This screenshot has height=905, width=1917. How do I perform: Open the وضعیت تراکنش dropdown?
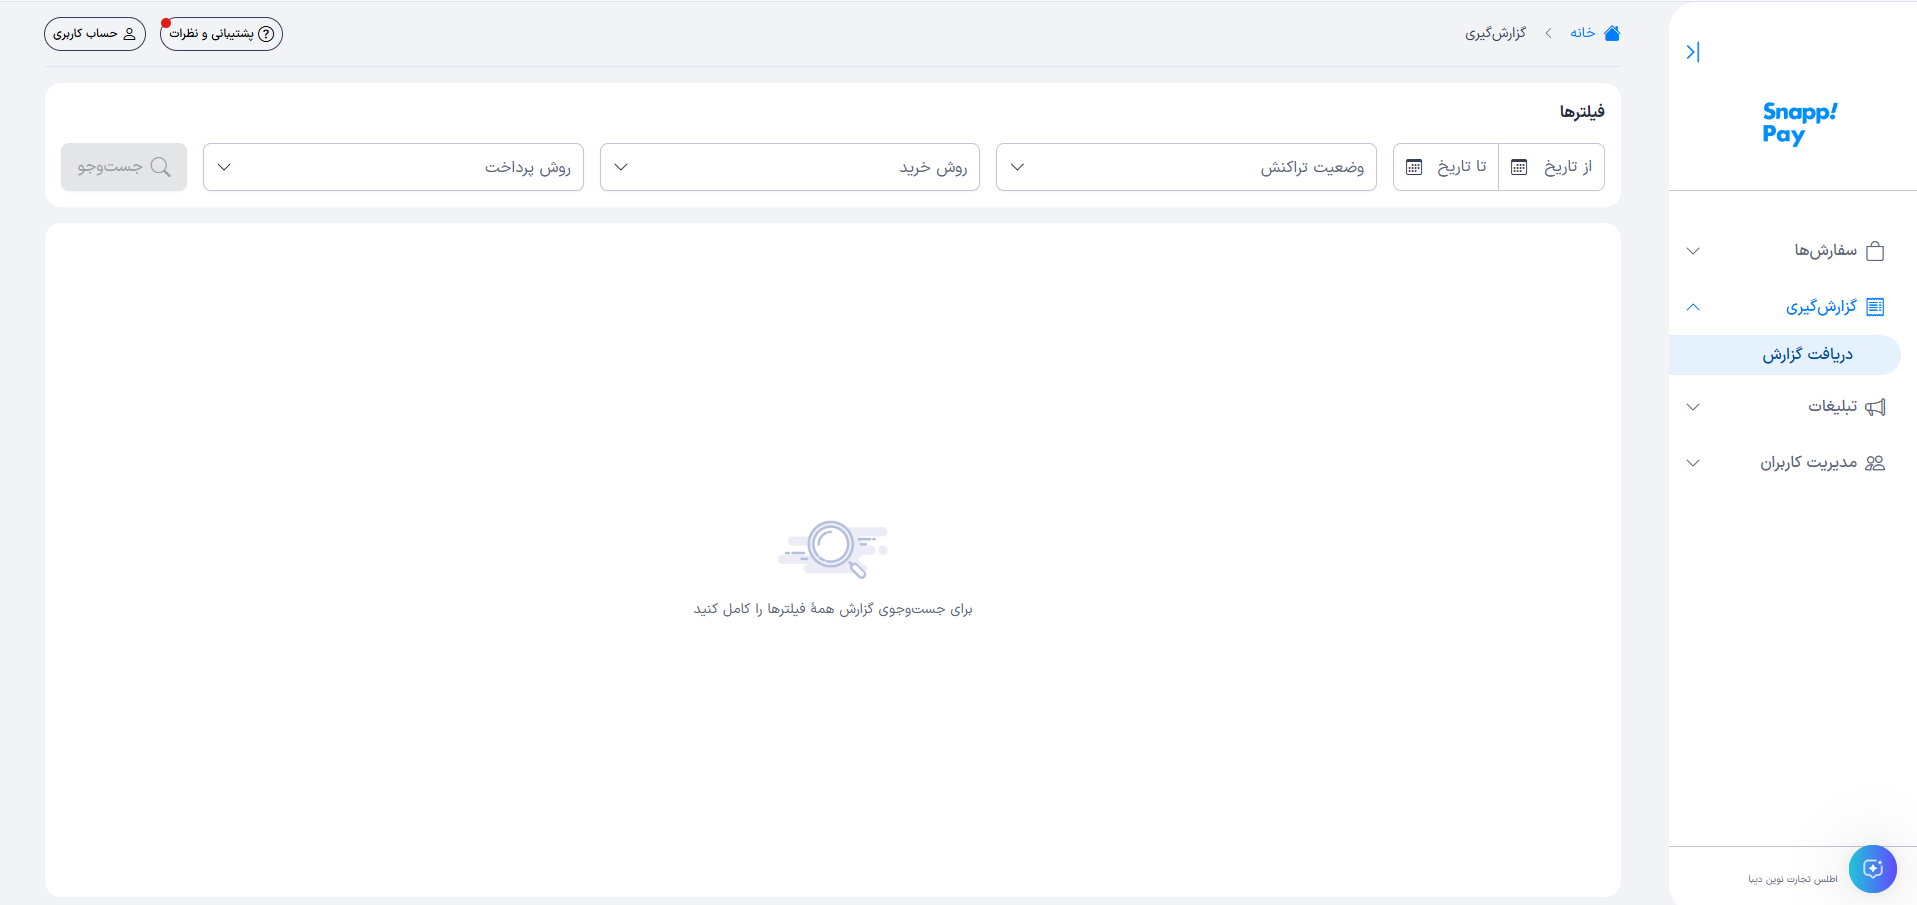click(x=1186, y=167)
